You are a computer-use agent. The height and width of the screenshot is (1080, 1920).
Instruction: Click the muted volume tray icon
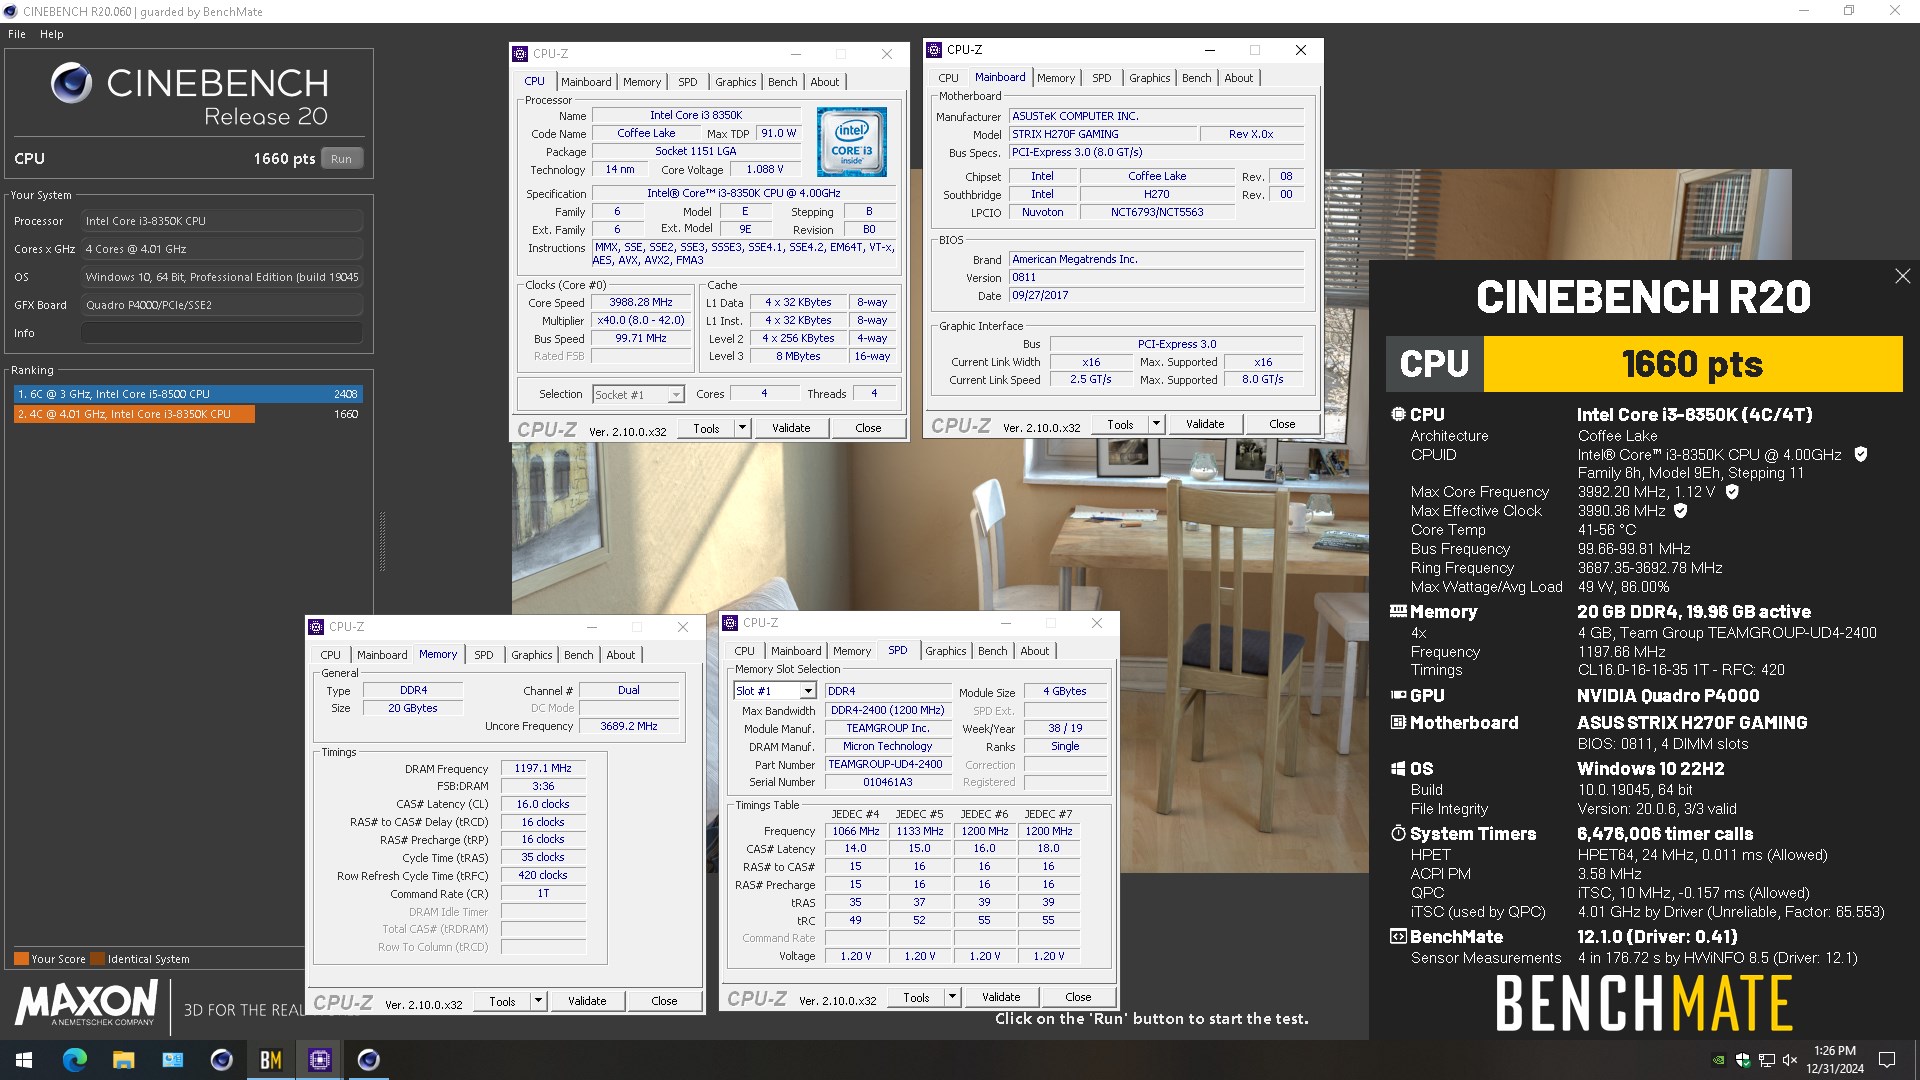1790,1060
